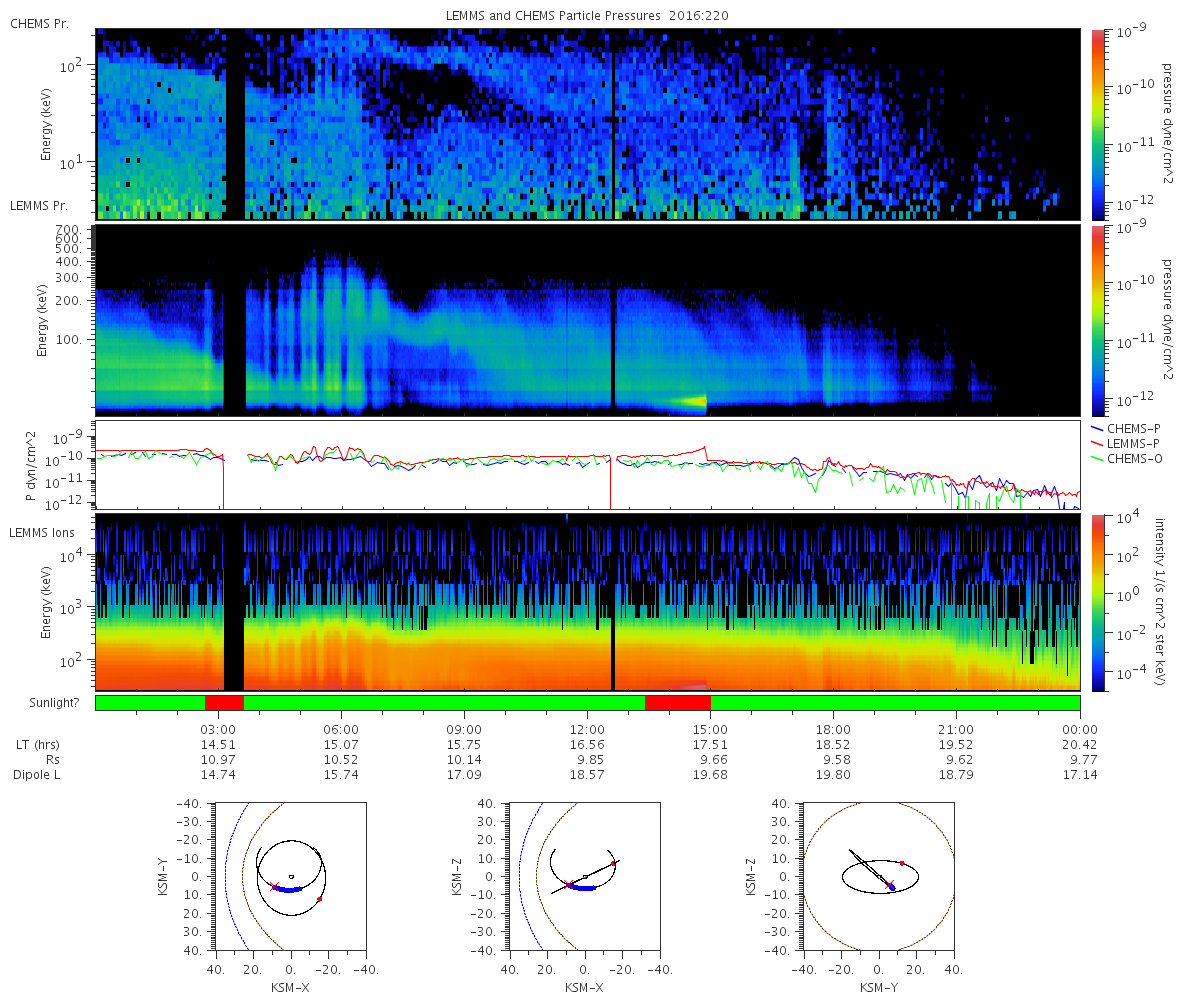Click the 12:00 time axis label
Screen dimensions: 1200x1000
coord(588,729)
